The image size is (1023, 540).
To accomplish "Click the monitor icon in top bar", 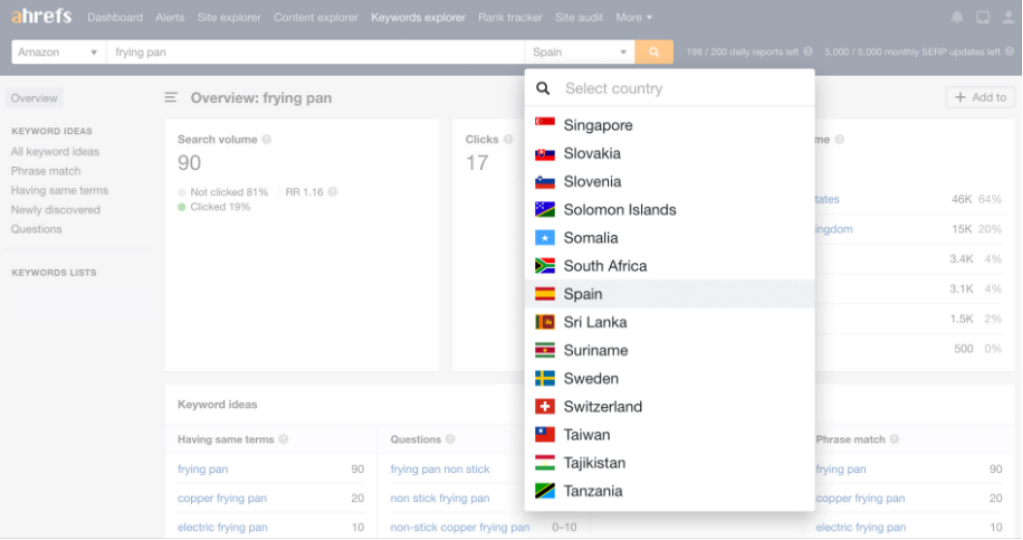I will 983,18.
